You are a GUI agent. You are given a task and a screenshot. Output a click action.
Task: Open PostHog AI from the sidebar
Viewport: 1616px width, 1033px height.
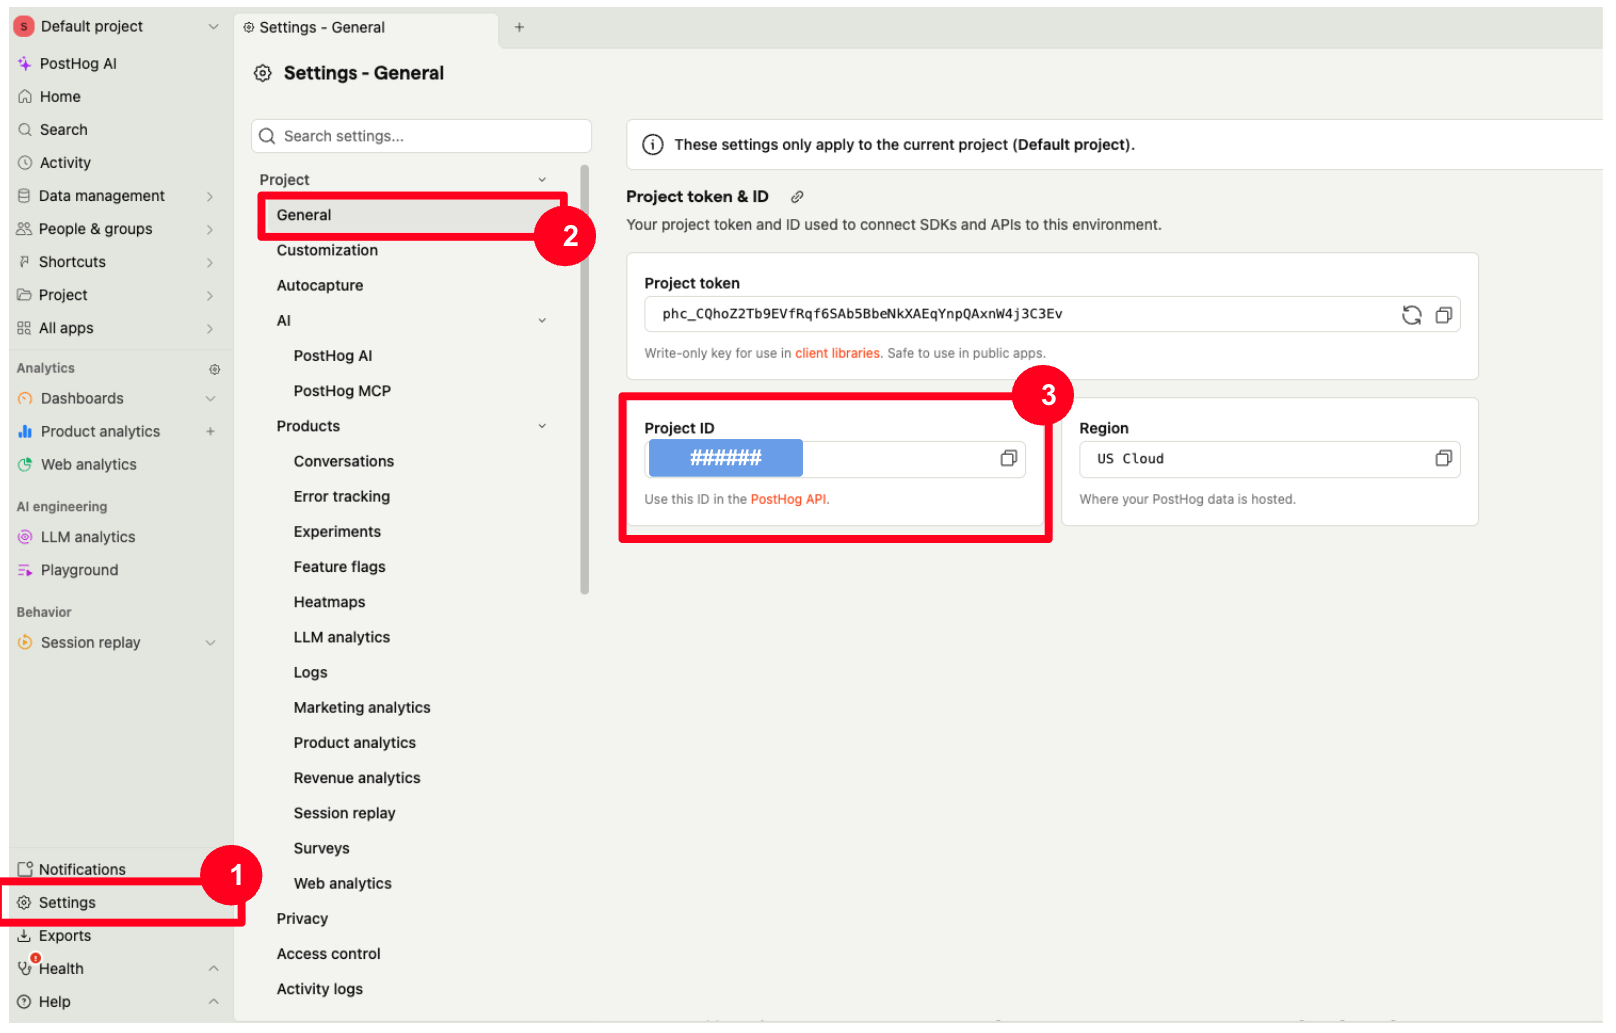pos(78,62)
